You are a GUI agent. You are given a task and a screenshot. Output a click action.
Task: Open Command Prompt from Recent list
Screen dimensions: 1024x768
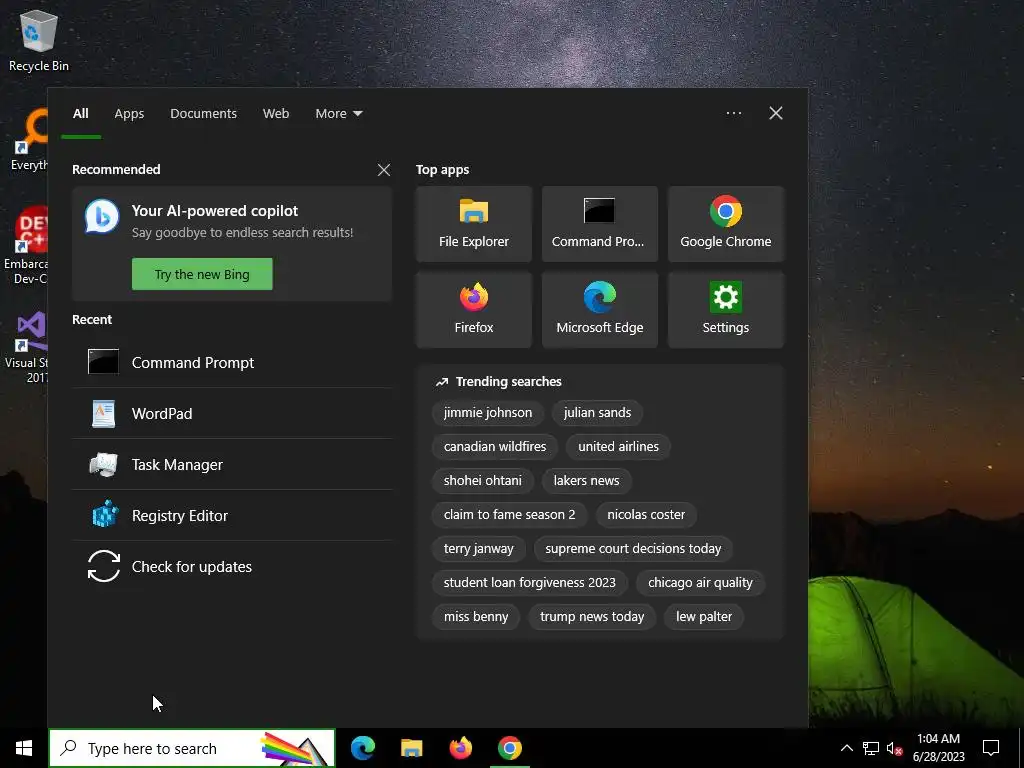click(x=232, y=362)
